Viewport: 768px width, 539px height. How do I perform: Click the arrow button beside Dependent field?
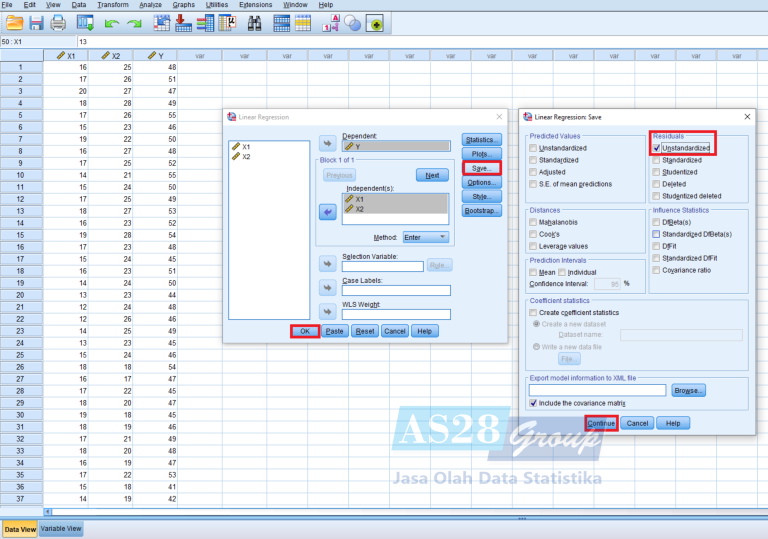[x=327, y=142]
